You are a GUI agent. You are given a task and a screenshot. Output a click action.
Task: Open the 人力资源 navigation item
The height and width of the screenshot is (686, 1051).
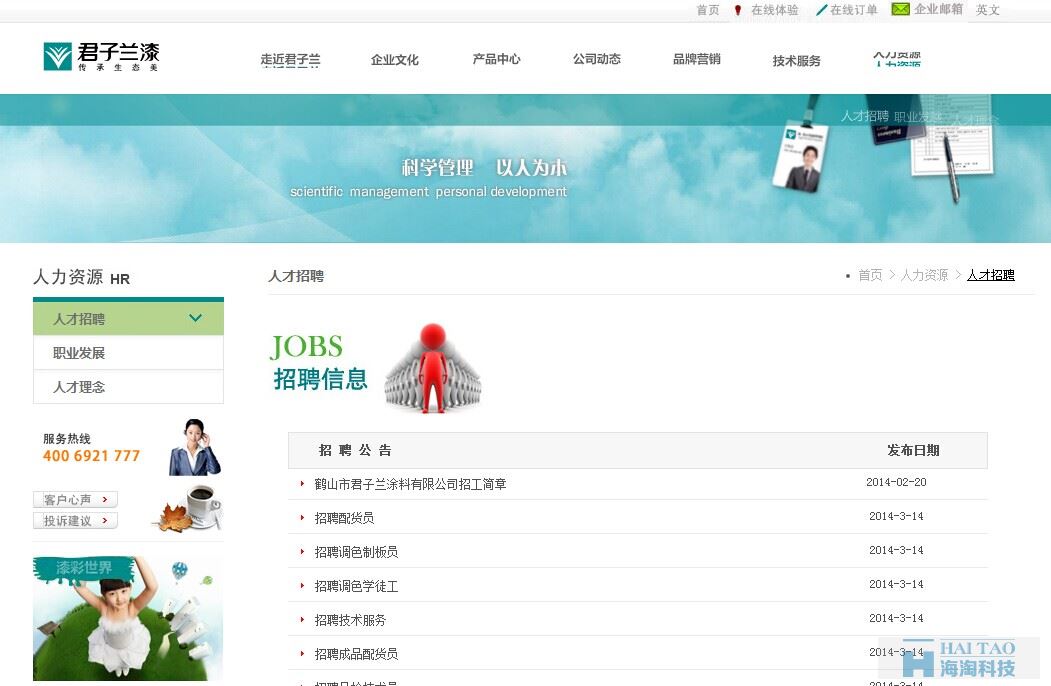tap(897, 59)
